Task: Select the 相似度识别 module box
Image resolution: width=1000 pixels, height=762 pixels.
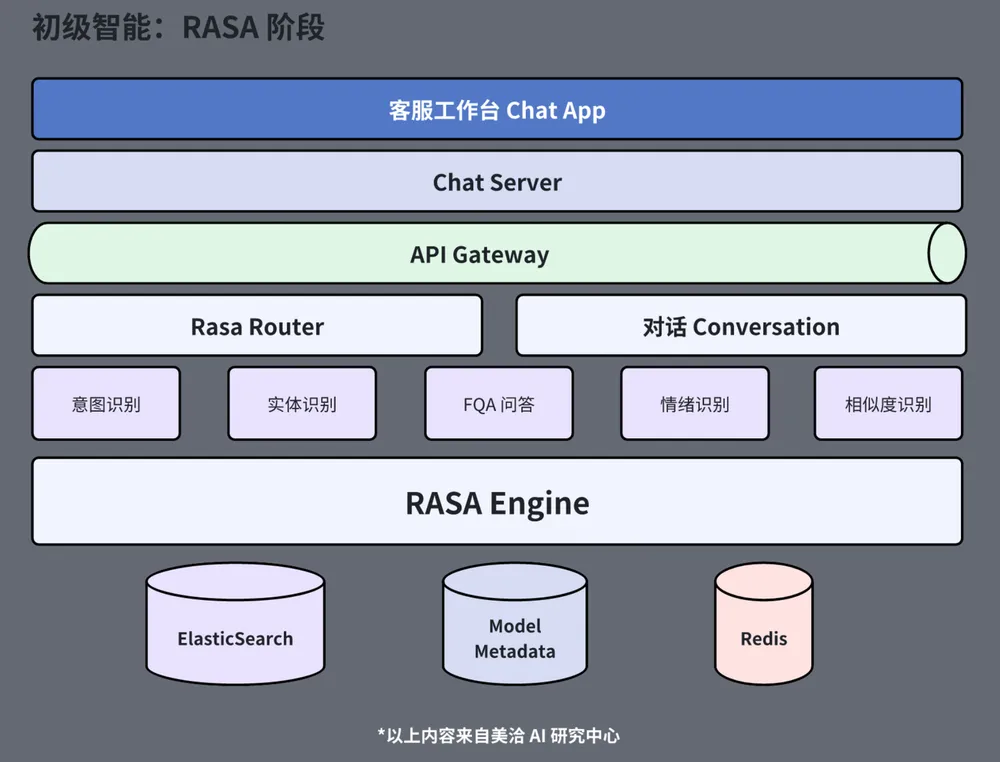Action: click(x=888, y=404)
